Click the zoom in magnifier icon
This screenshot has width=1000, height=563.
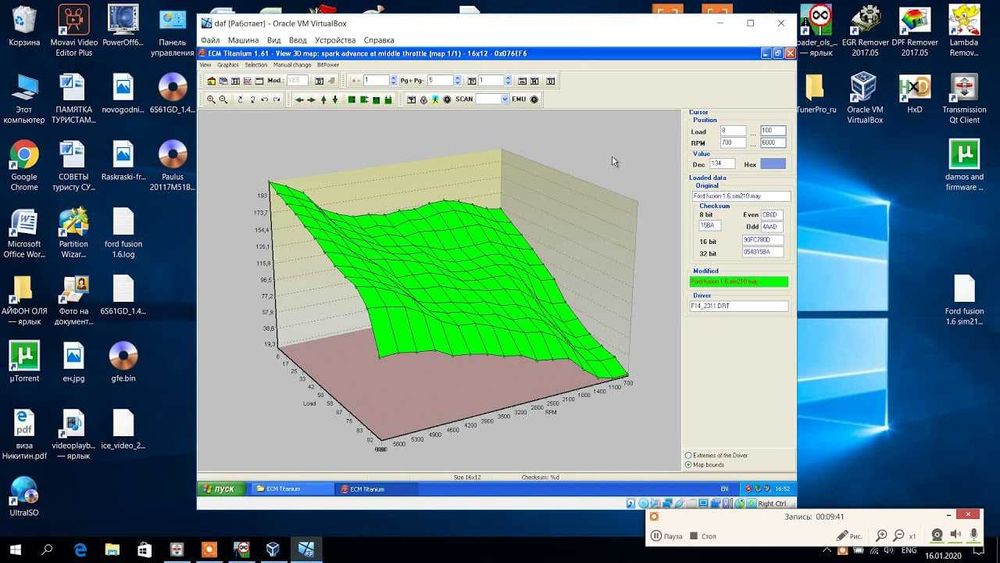point(211,100)
